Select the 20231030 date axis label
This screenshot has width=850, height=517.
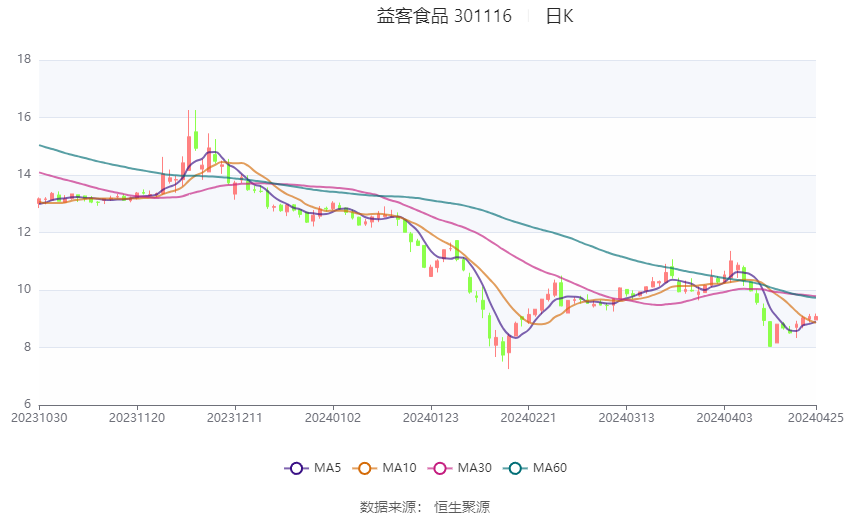pos(39,418)
